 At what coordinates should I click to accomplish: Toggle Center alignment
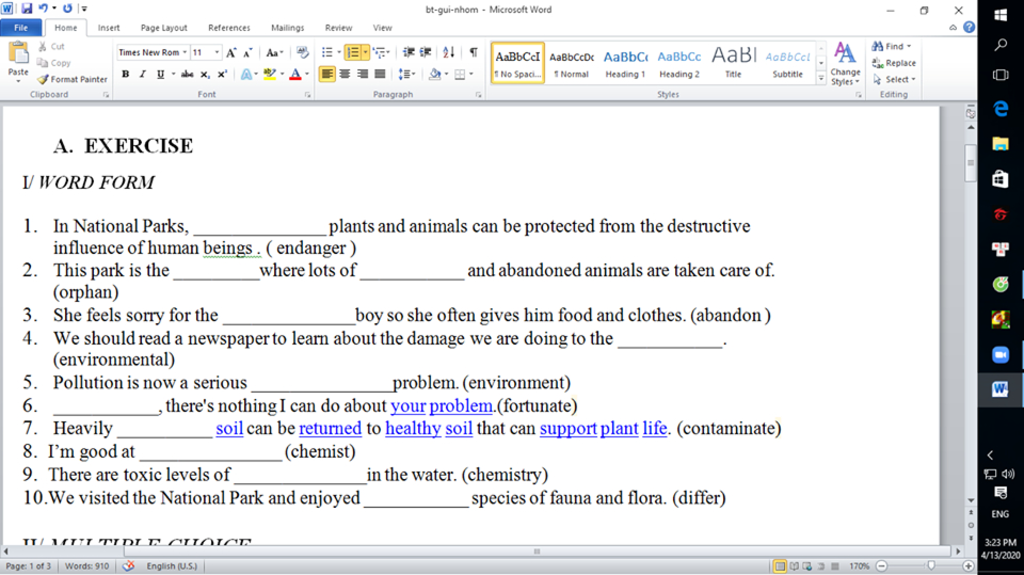345,74
